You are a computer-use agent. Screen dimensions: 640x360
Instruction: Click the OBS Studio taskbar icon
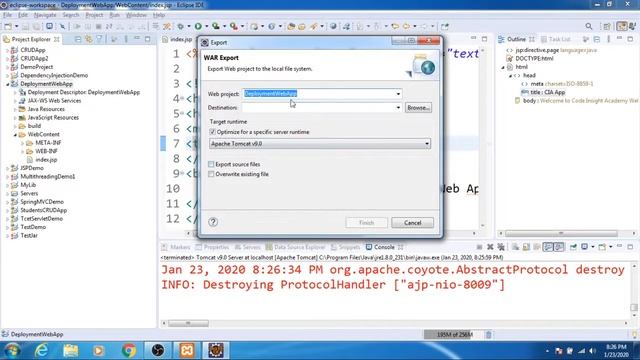158,350
